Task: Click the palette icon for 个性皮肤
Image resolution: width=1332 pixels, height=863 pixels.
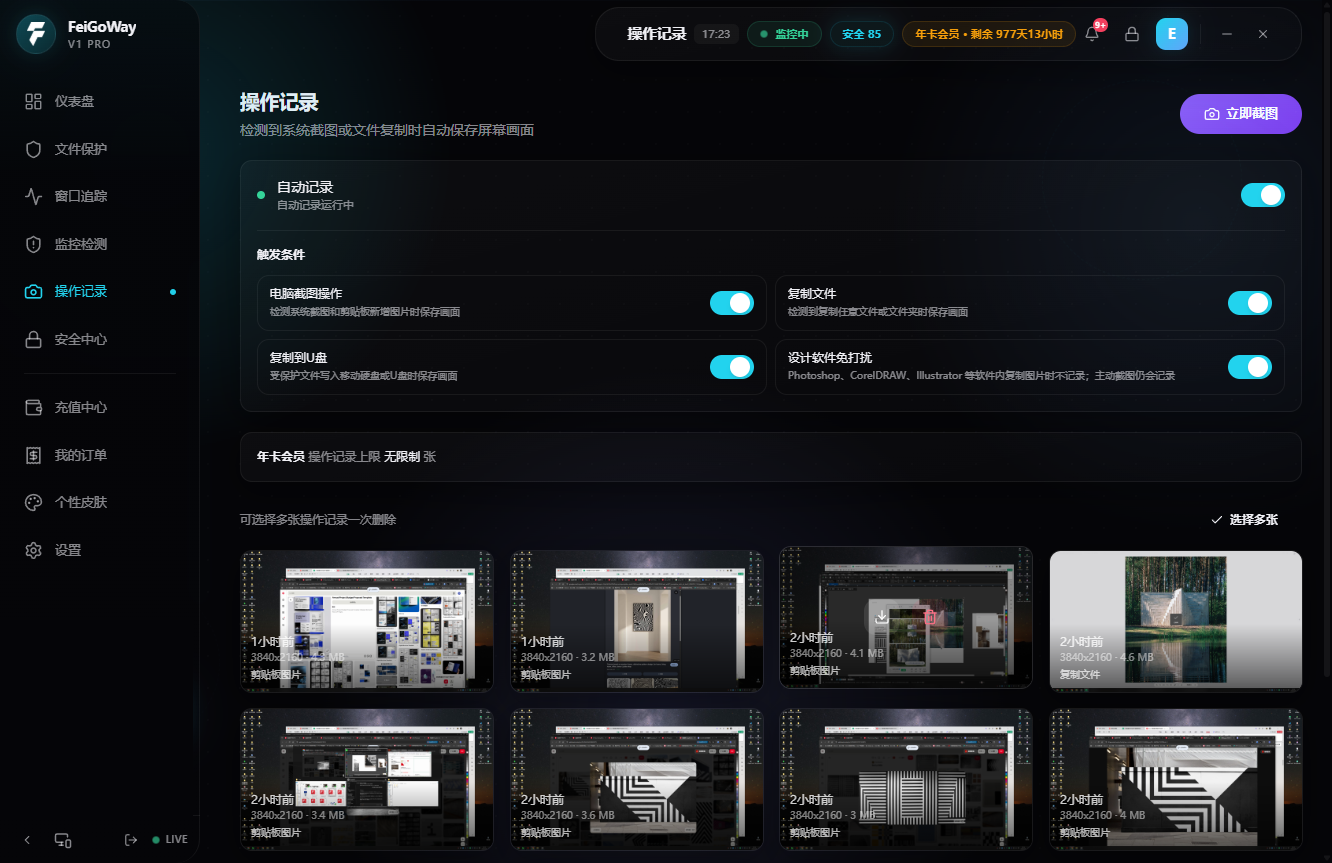Action: (x=34, y=502)
